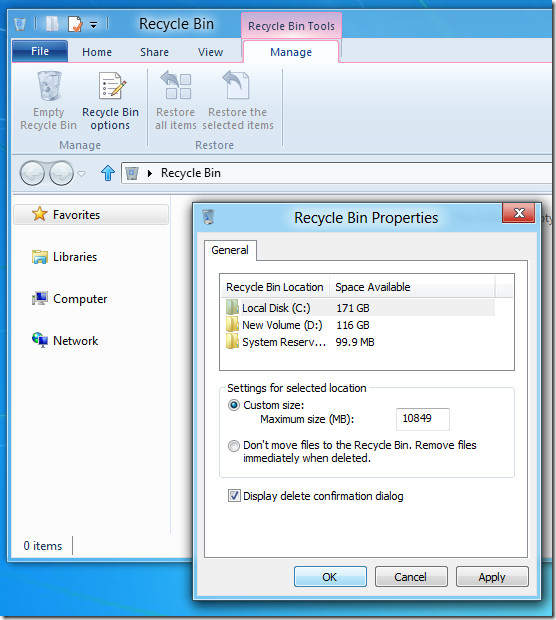Select the System Reserved row

coord(358,342)
